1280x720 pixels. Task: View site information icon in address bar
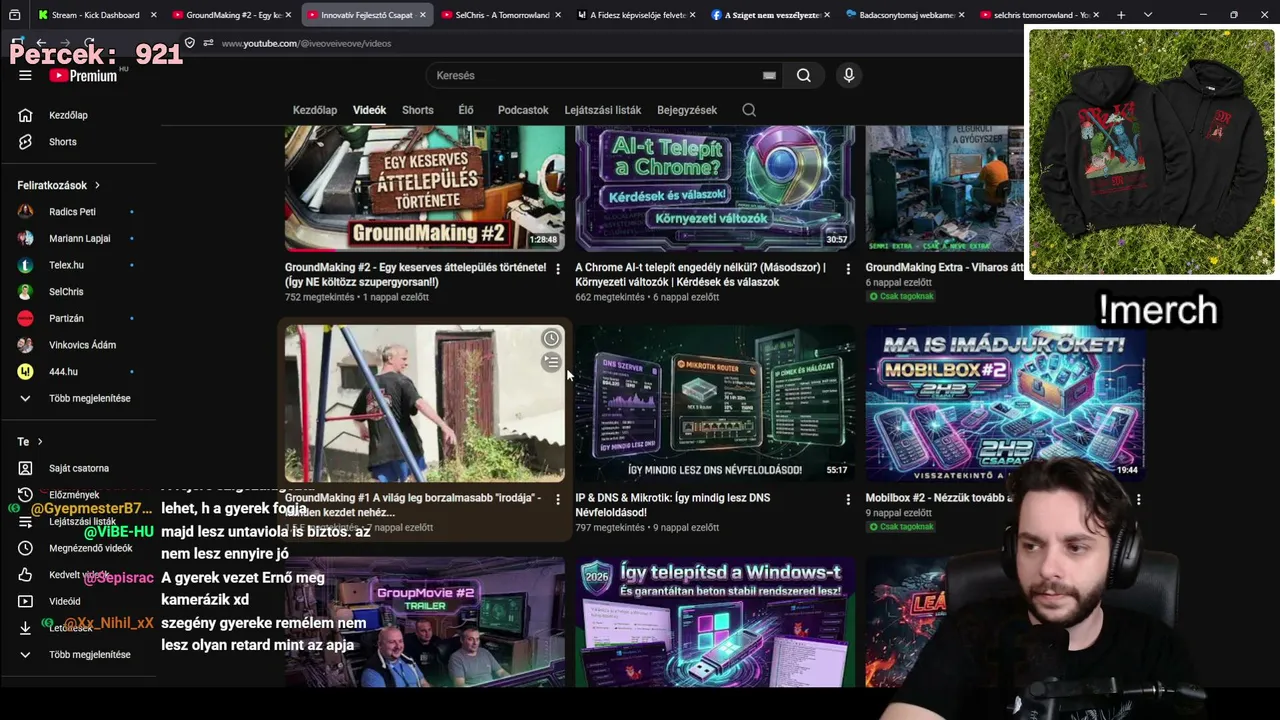coord(208,43)
